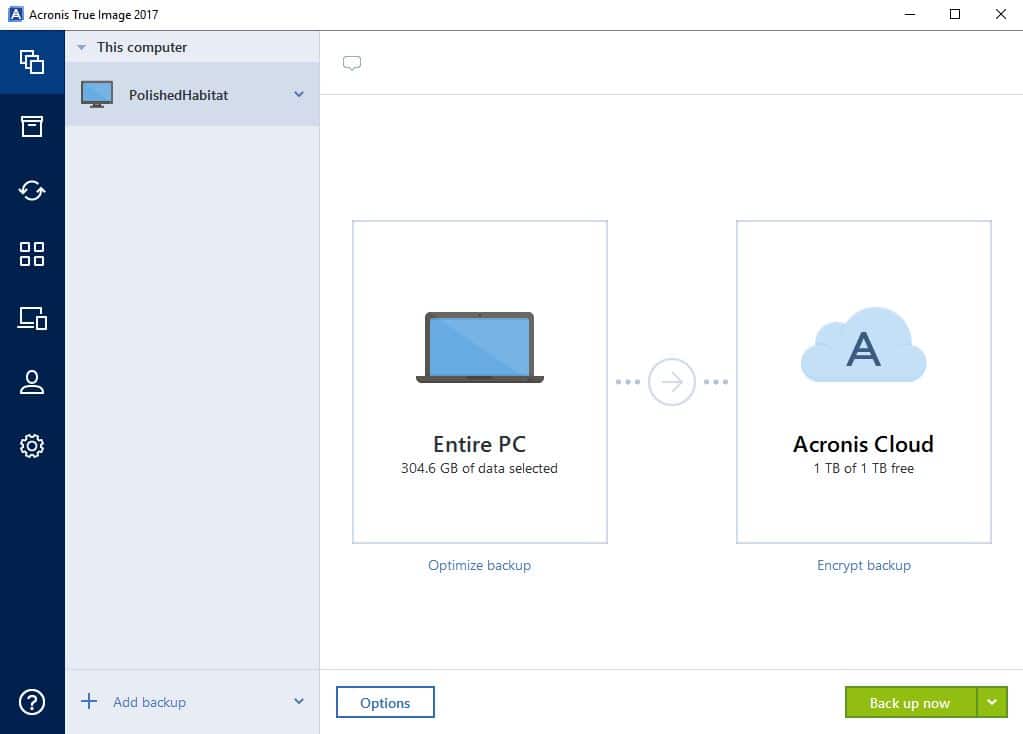Maximize the Acronis True Image window

954,14
